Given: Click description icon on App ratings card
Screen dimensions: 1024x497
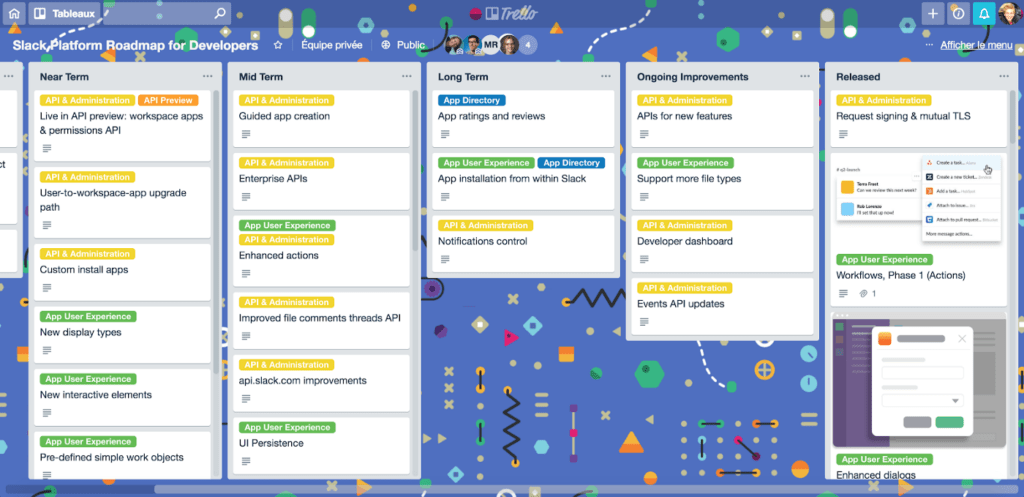Looking at the screenshot, I should (445, 134).
